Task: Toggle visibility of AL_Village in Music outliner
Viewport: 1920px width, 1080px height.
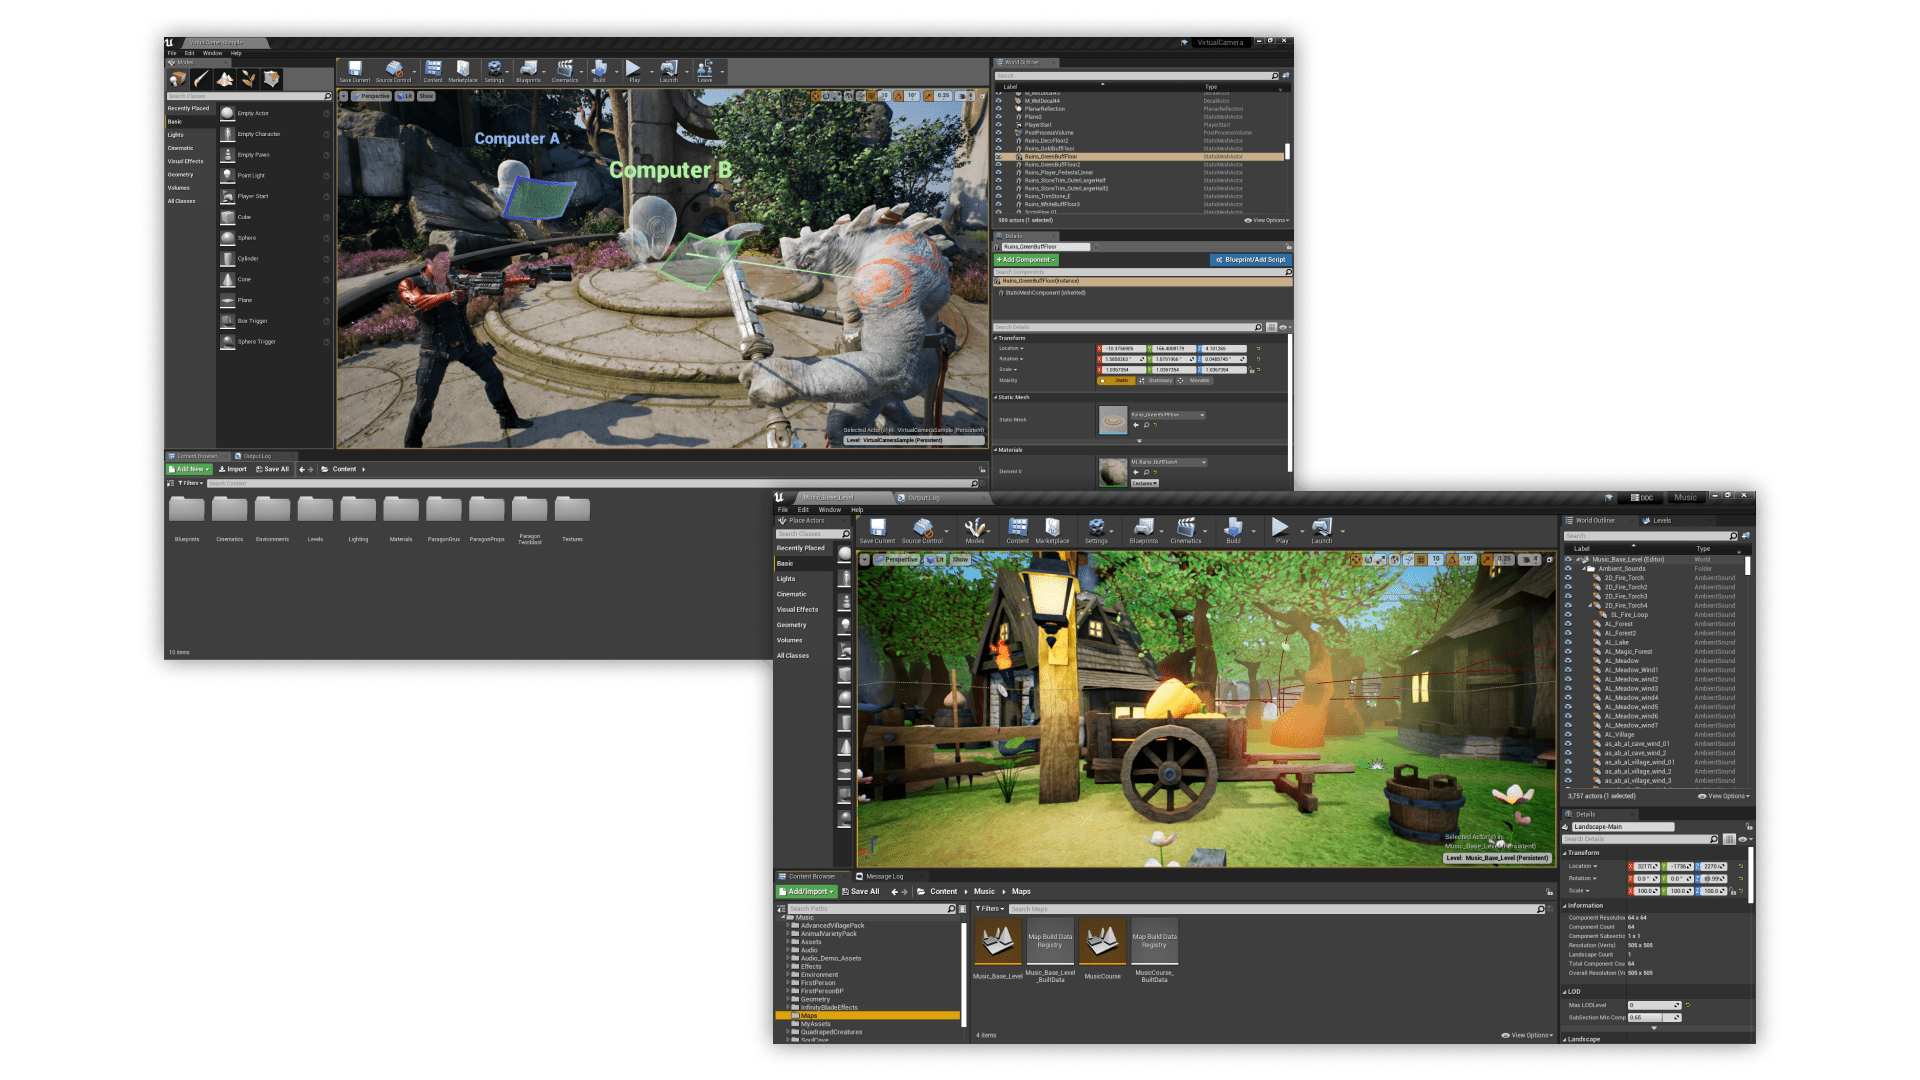Action: (x=1568, y=734)
